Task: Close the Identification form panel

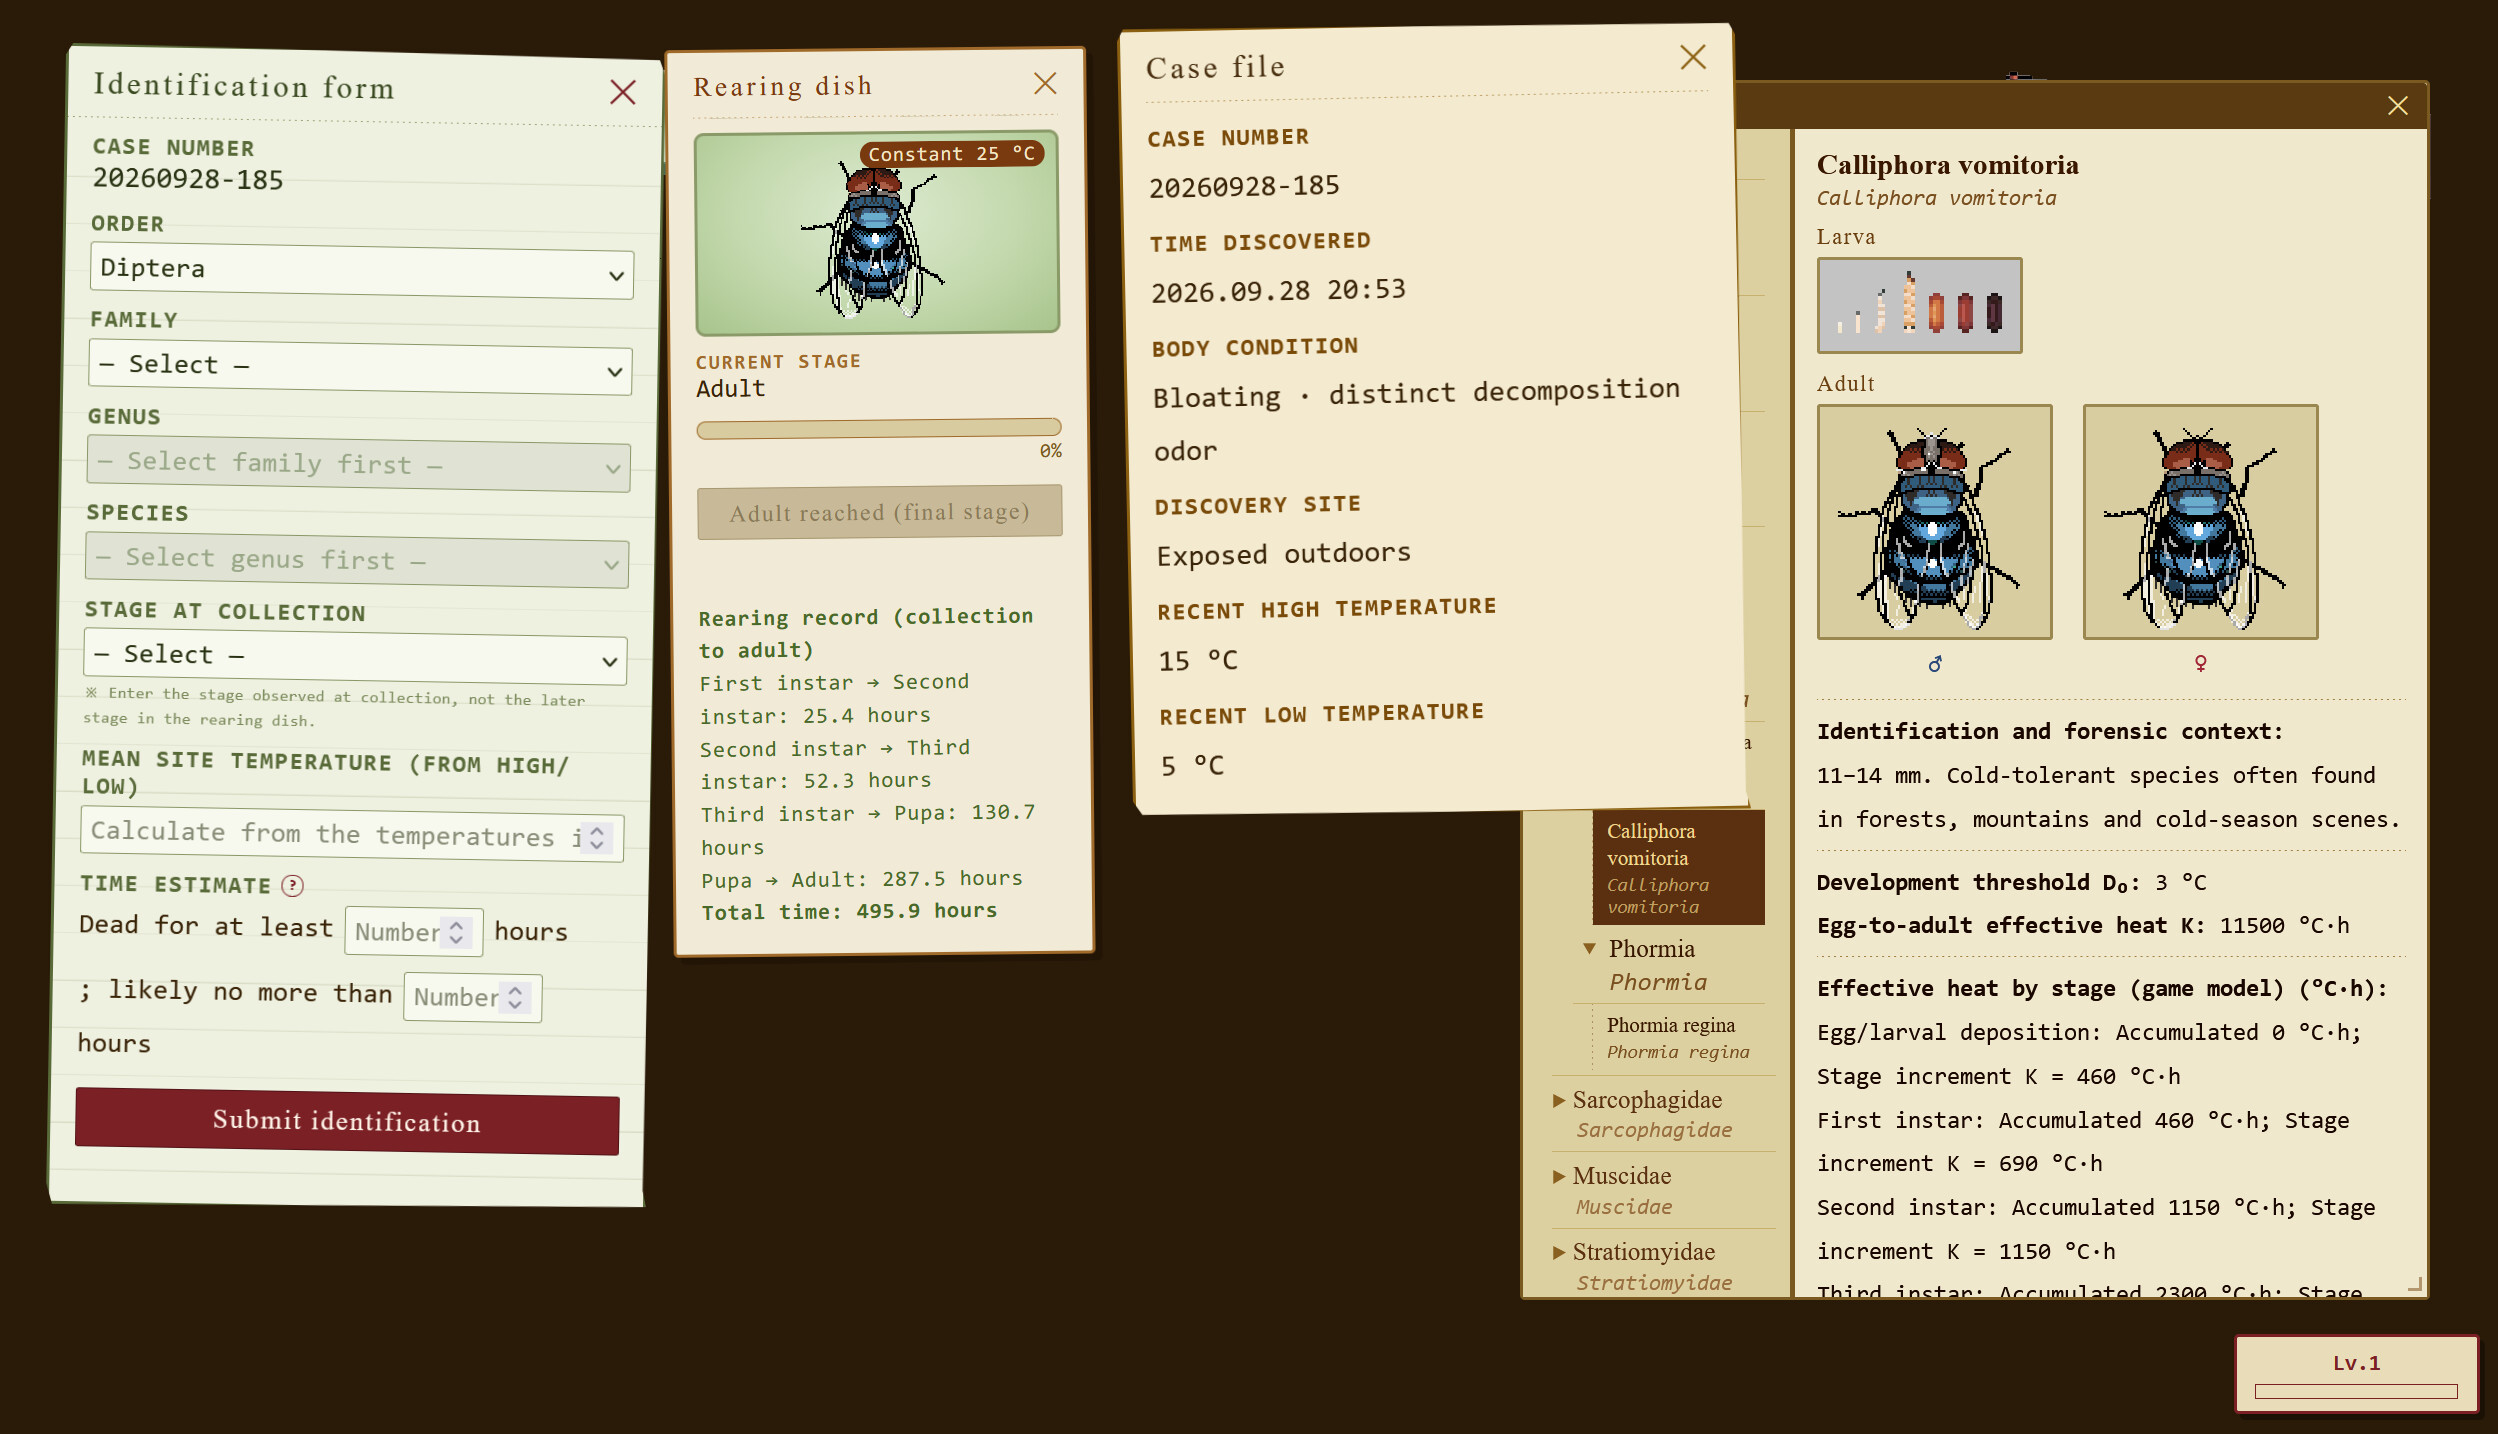Action: pos(623,93)
